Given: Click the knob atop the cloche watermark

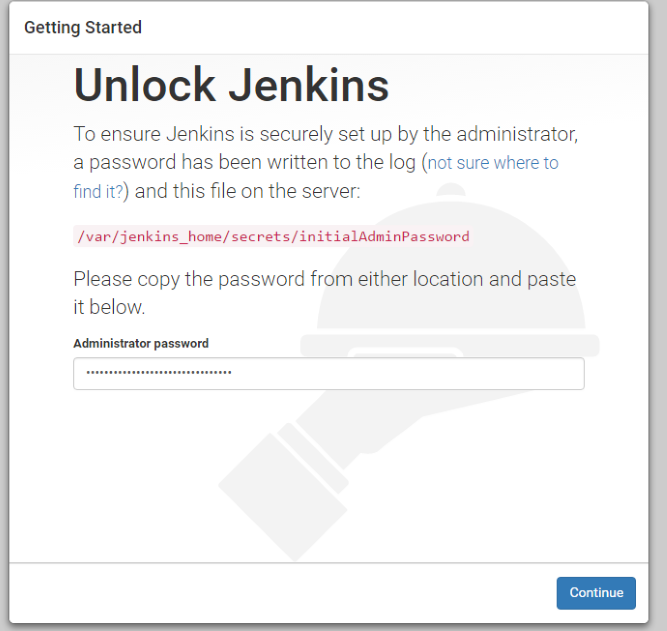Looking at the screenshot, I should [x=451, y=189].
